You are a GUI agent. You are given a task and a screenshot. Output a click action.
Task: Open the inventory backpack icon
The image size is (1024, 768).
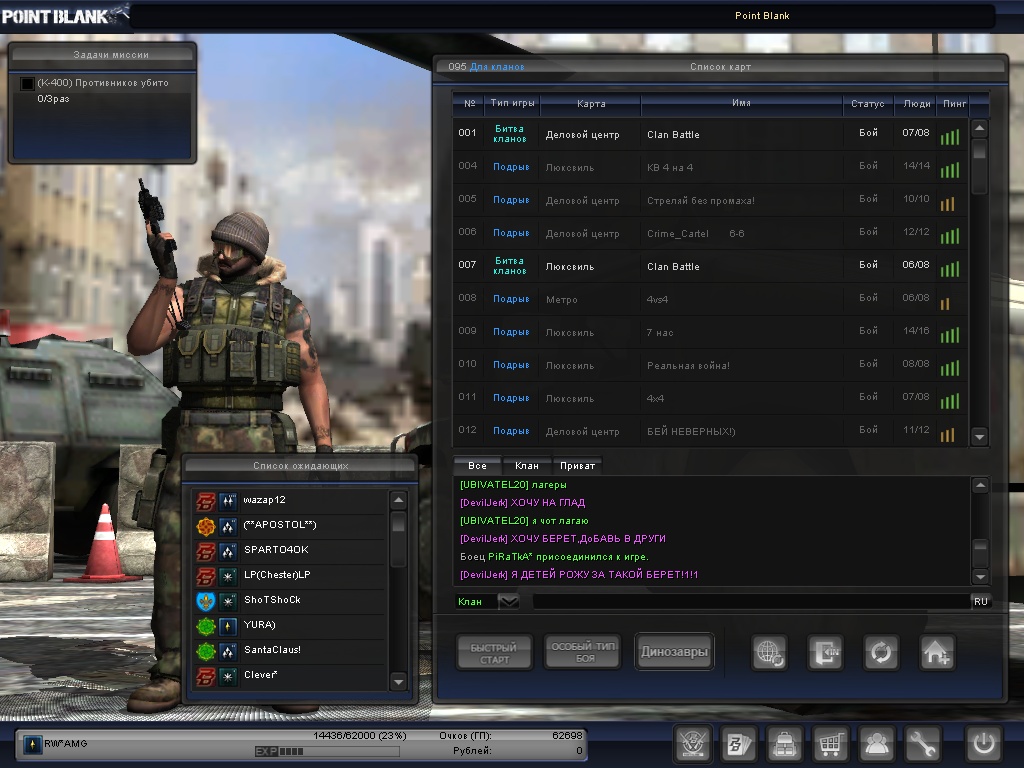(785, 744)
